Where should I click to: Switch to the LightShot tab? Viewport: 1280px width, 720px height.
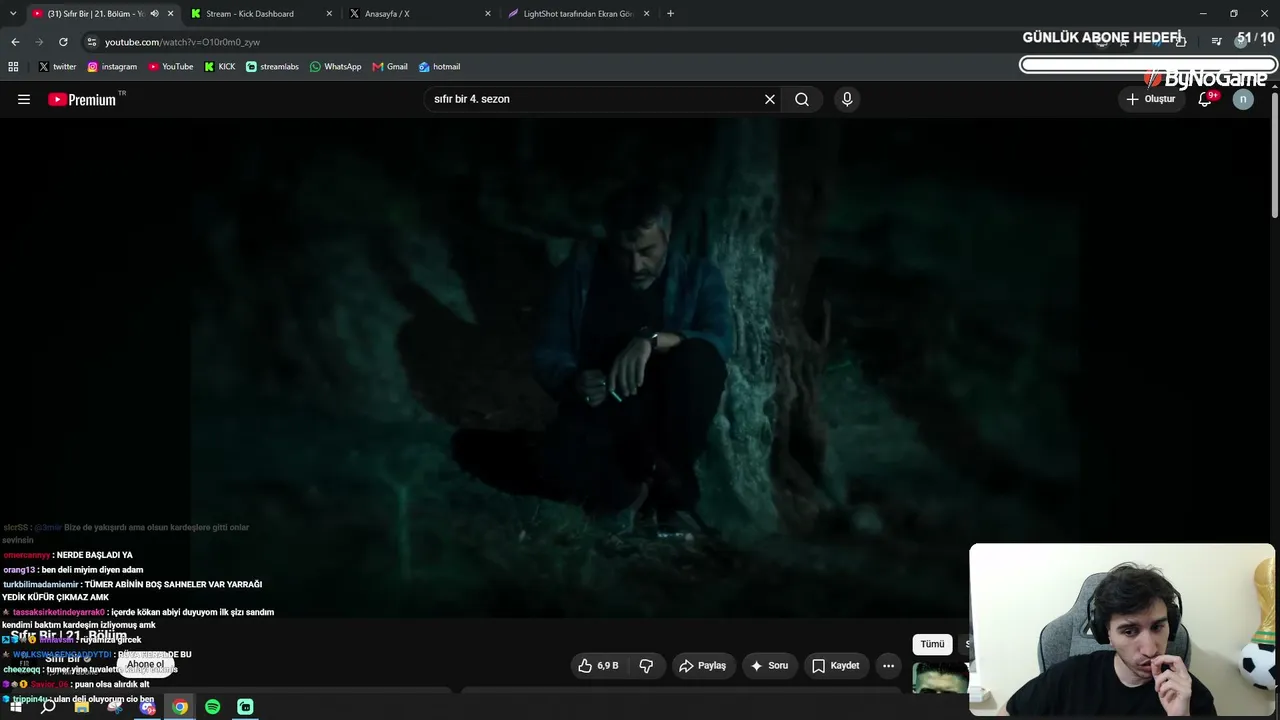coord(578,14)
